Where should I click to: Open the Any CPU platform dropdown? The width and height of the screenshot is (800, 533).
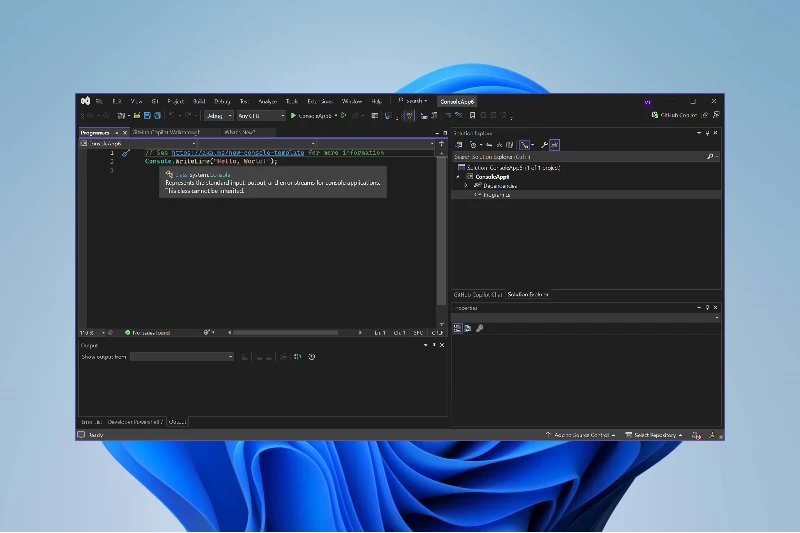261,116
